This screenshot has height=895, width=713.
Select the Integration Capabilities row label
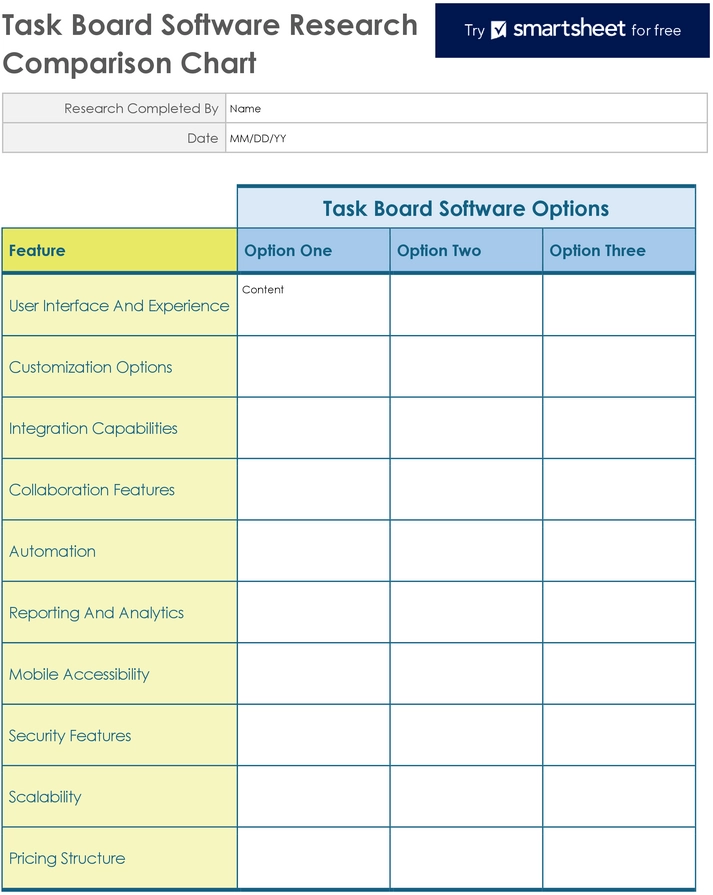coord(119,428)
